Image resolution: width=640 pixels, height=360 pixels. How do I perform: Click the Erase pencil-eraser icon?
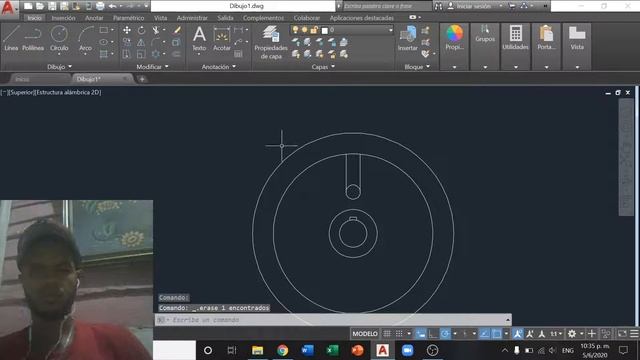coord(177,30)
